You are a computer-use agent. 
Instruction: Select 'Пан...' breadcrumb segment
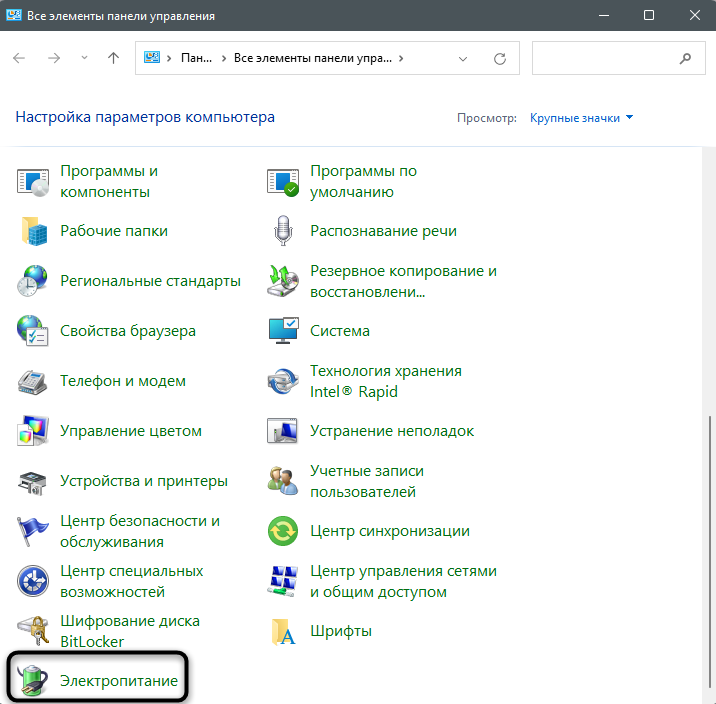pyautogui.click(x=196, y=58)
